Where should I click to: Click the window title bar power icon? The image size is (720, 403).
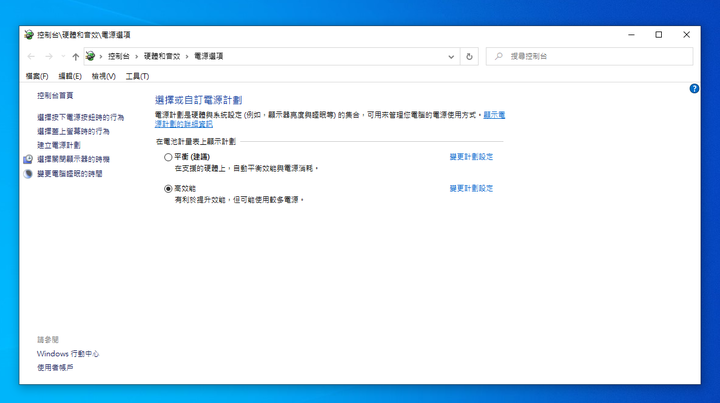click(x=29, y=34)
